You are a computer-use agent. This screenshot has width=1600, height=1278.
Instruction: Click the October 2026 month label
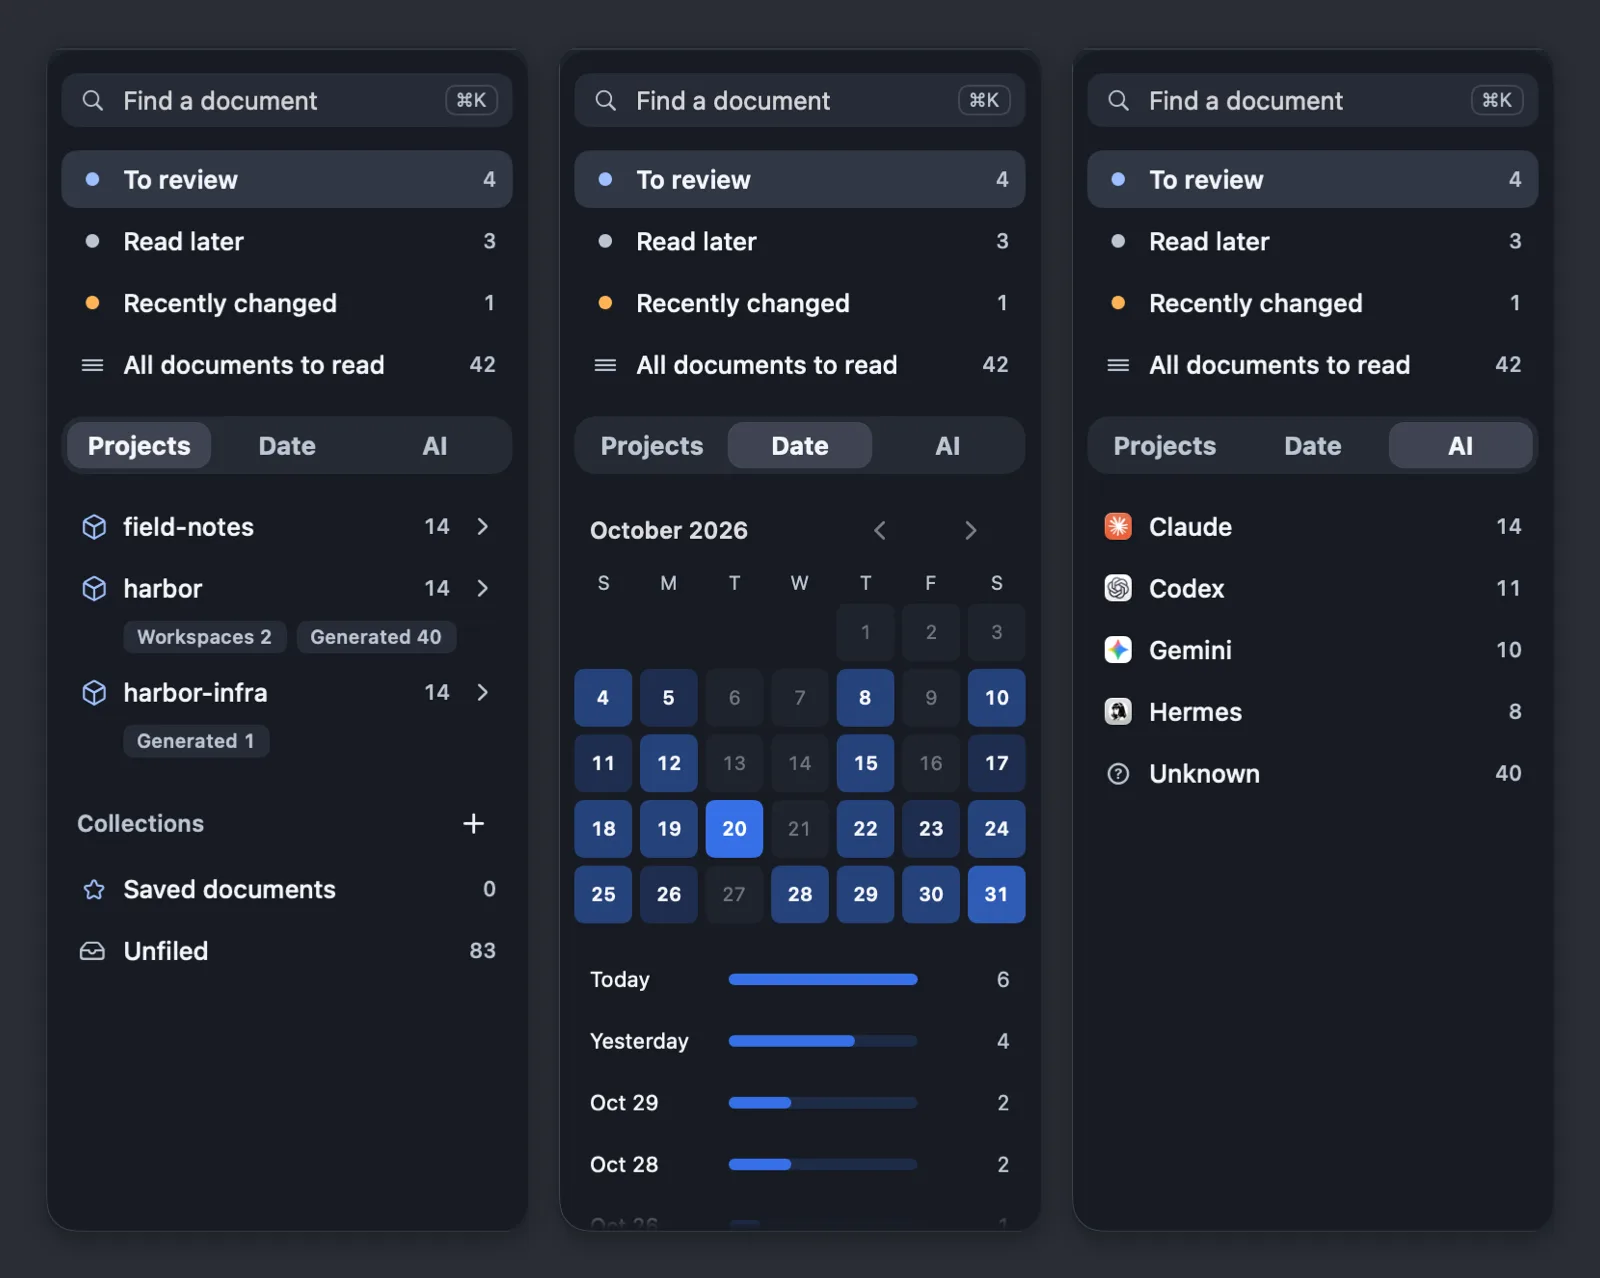[x=669, y=530]
